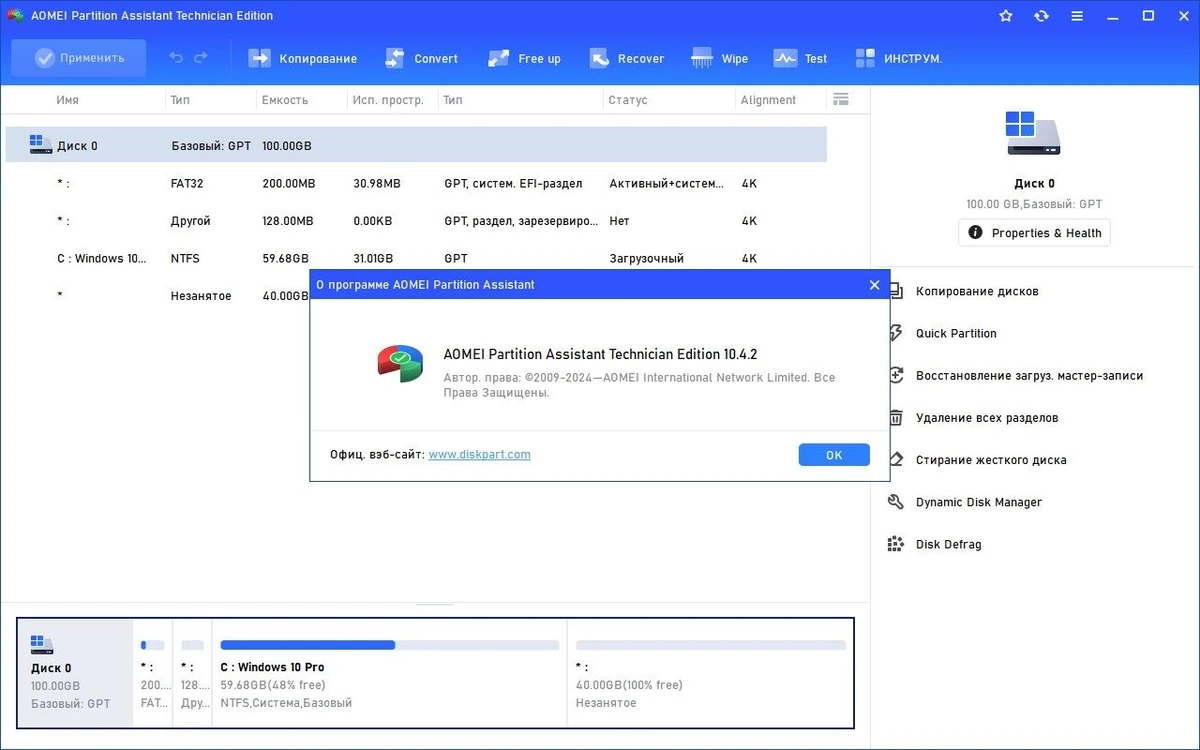The height and width of the screenshot is (750, 1200).
Task: Click the Alignment column header
Action: [x=768, y=100]
